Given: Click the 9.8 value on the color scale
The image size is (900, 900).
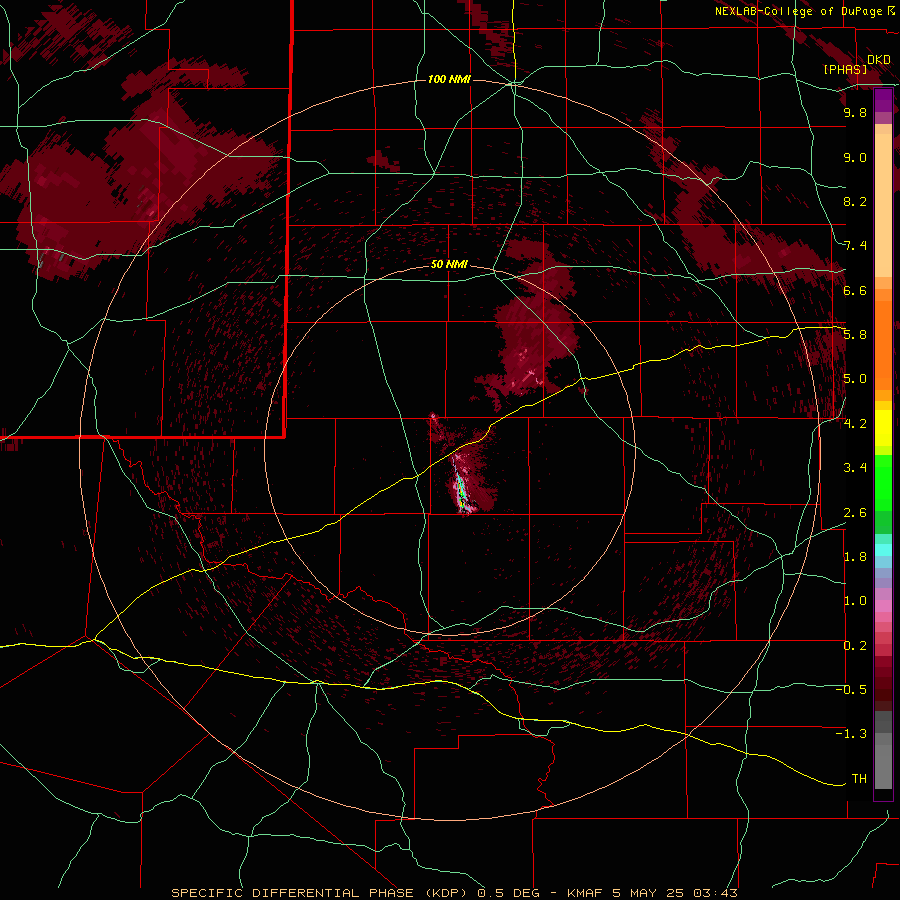Looking at the screenshot, I should (855, 112).
